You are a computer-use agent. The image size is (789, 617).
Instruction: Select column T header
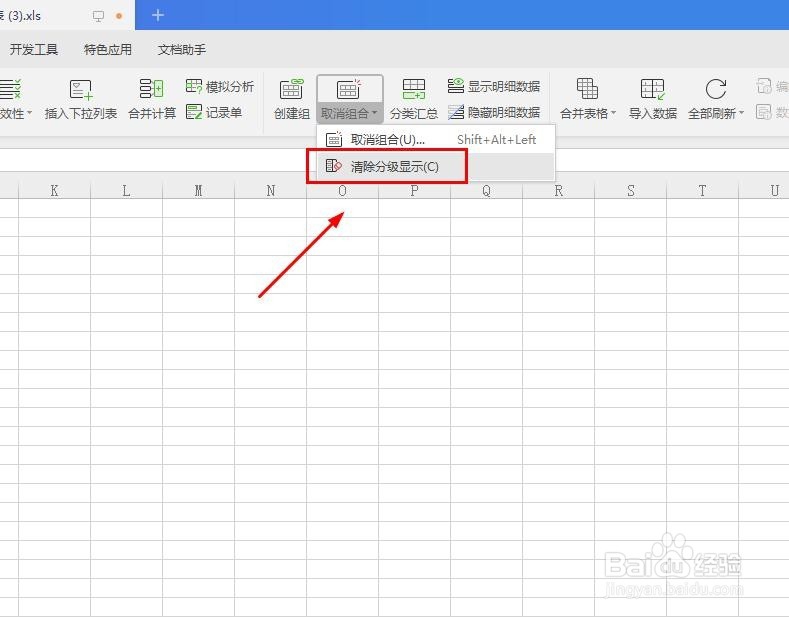click(x=702, y=190)
